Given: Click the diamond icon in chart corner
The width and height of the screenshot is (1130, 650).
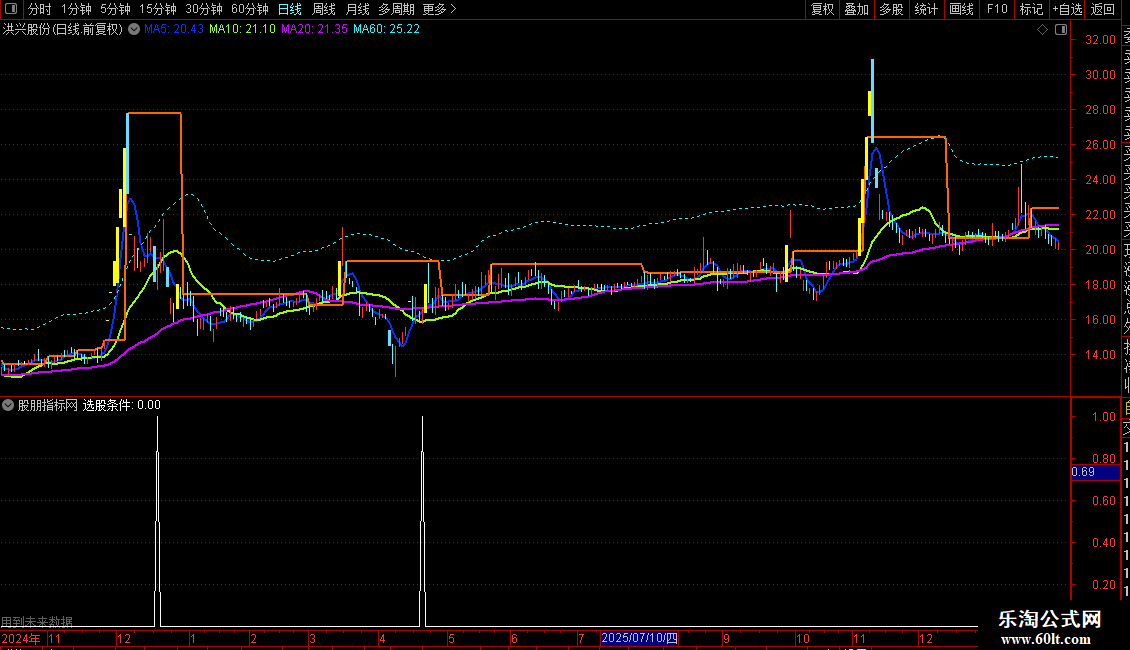Looking at the screenshot, I should [x=1042, y=30].
